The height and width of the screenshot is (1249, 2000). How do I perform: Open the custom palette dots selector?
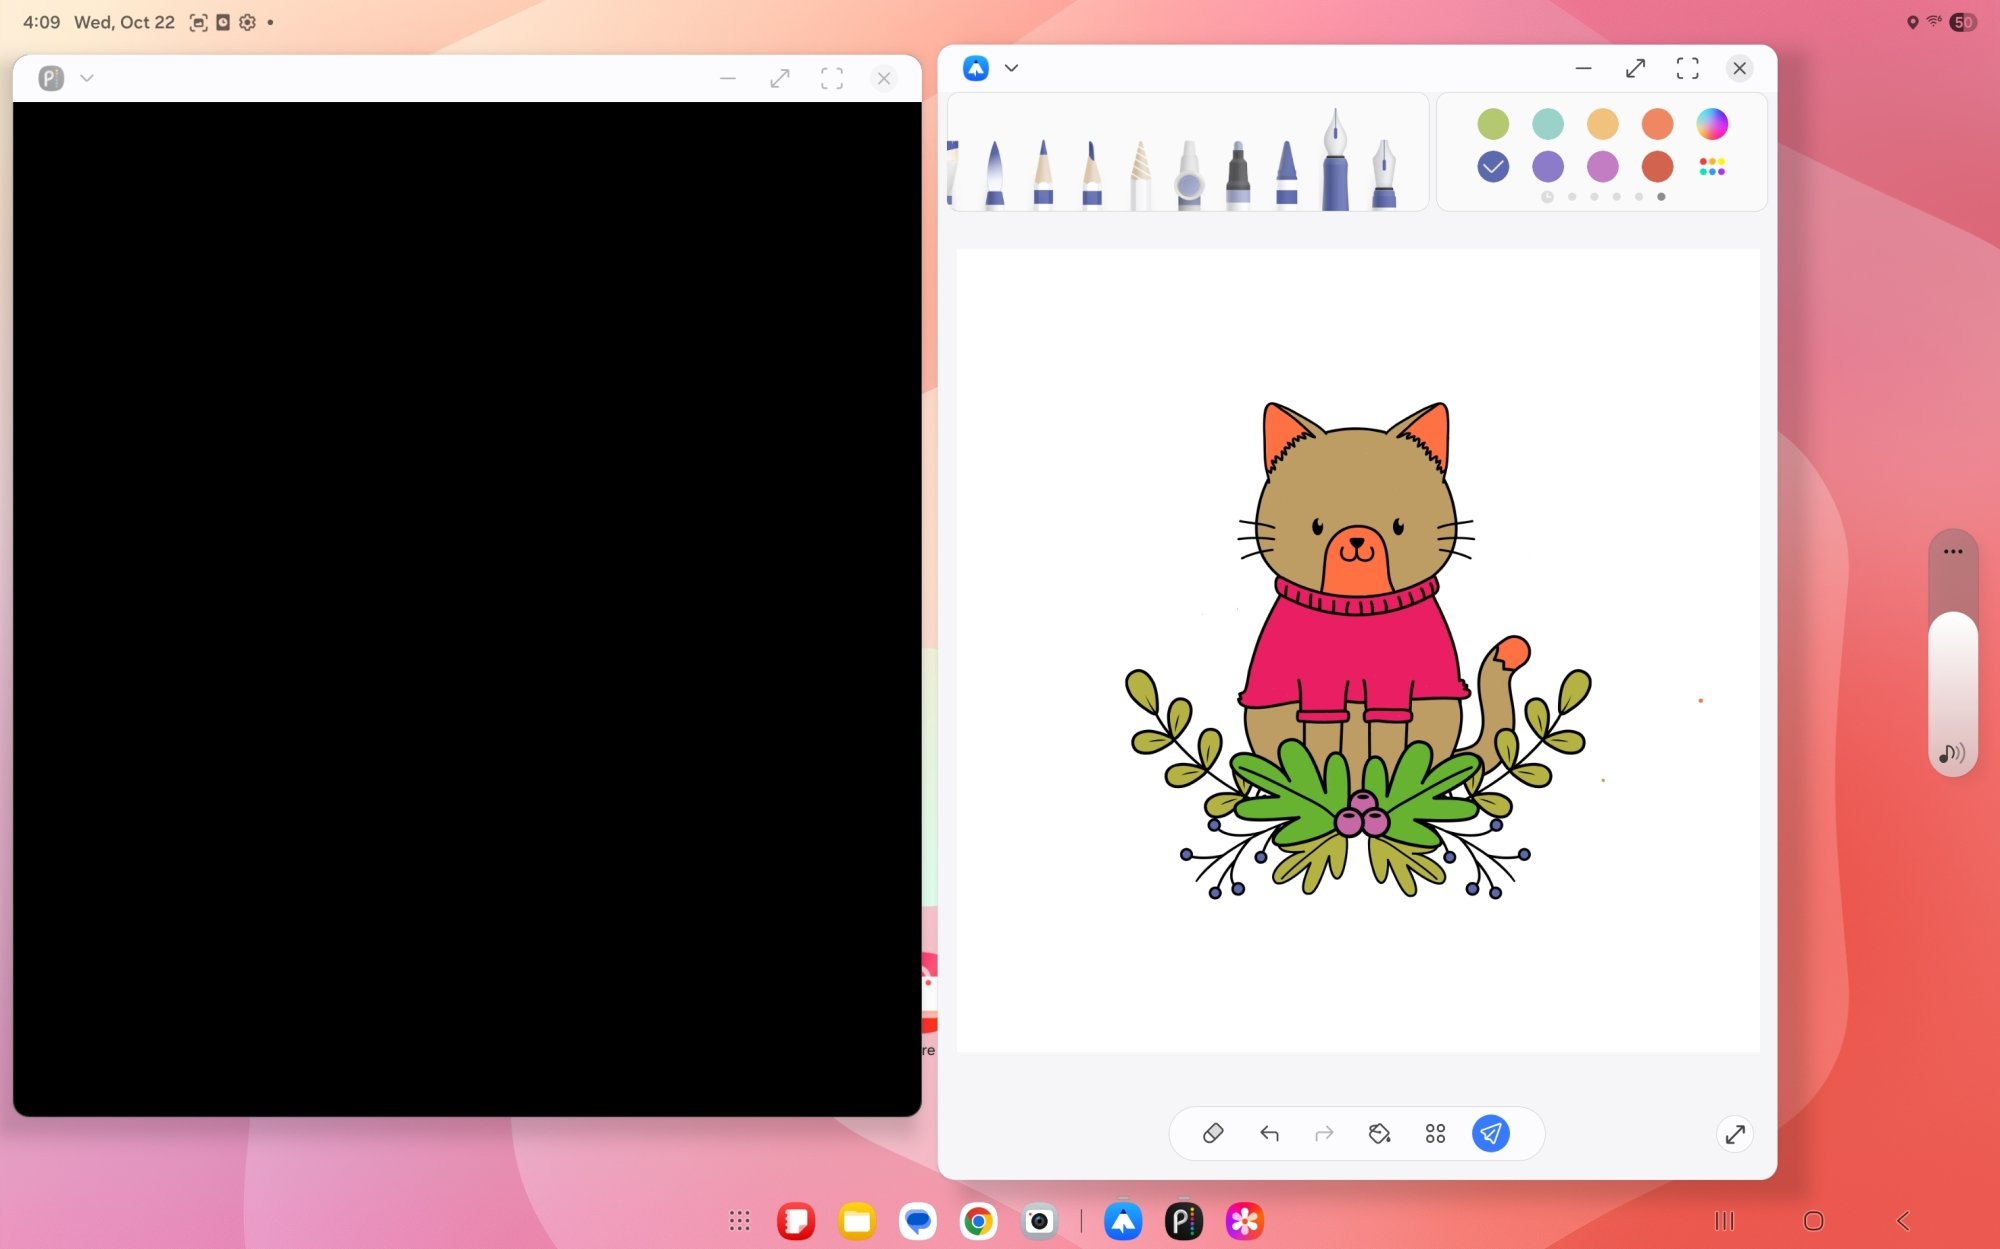pyautogui.click(x=1711, y=167)
